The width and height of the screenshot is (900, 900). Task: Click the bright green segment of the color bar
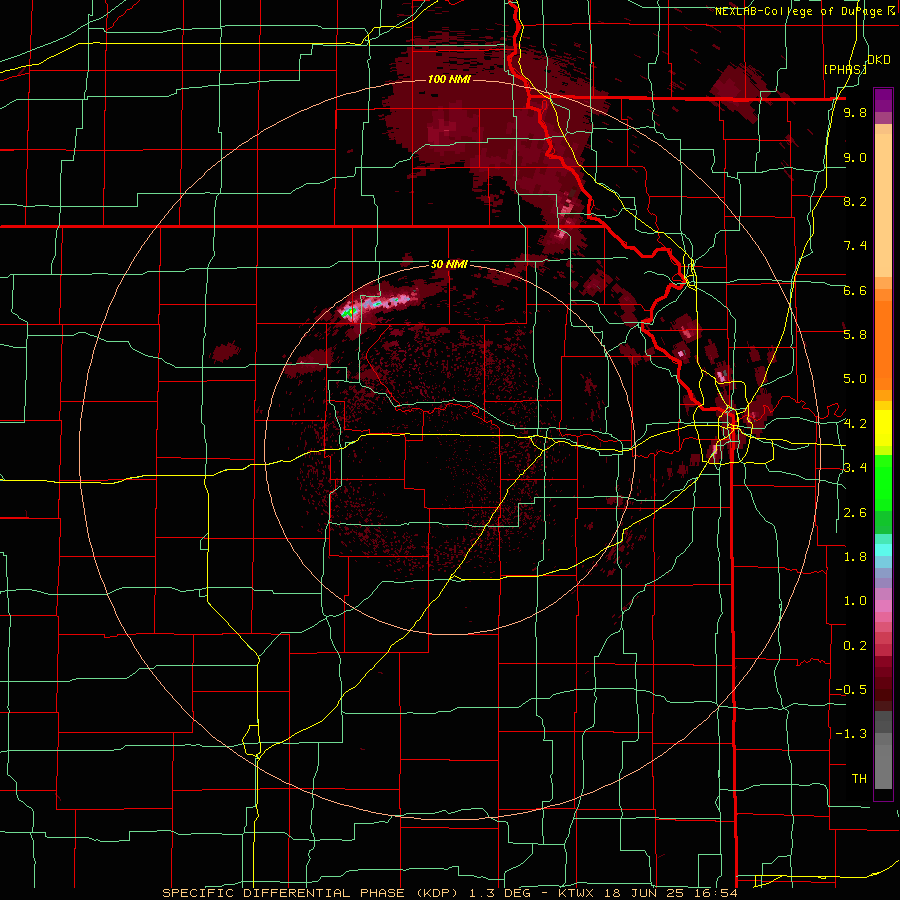pyautogui.click(x=883, y=483)
